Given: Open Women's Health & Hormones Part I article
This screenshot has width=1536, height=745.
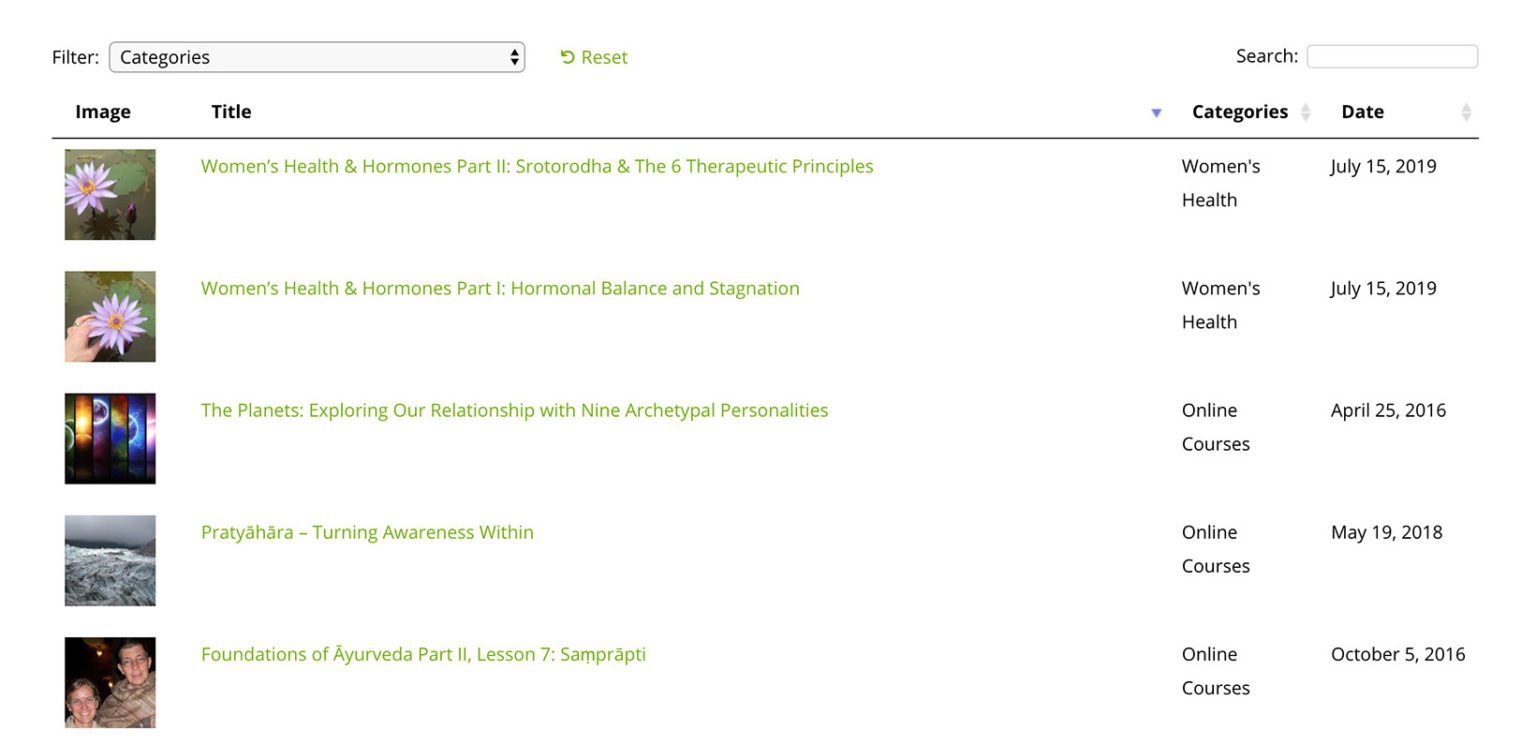Looking at the screenshot, I should coord(500,288).
